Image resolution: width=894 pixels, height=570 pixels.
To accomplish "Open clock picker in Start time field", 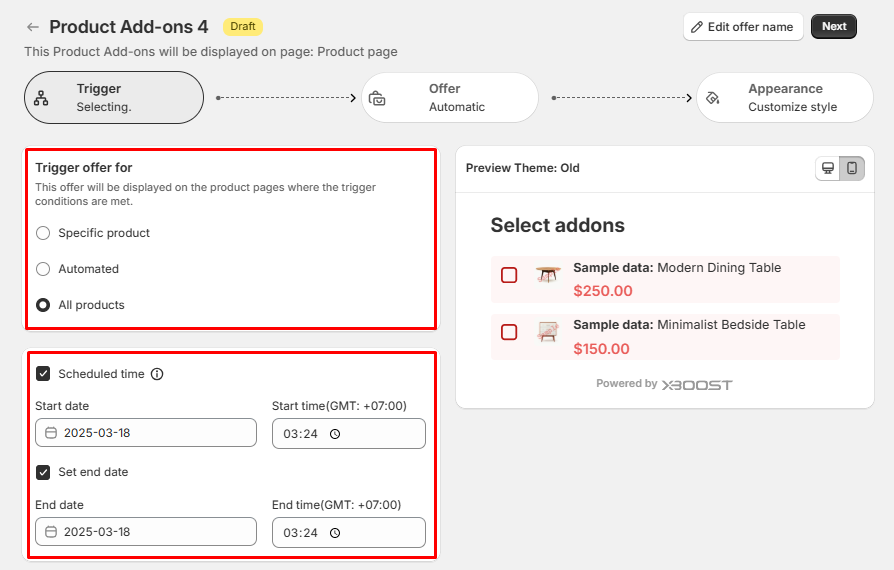I will tap(335, 434).
